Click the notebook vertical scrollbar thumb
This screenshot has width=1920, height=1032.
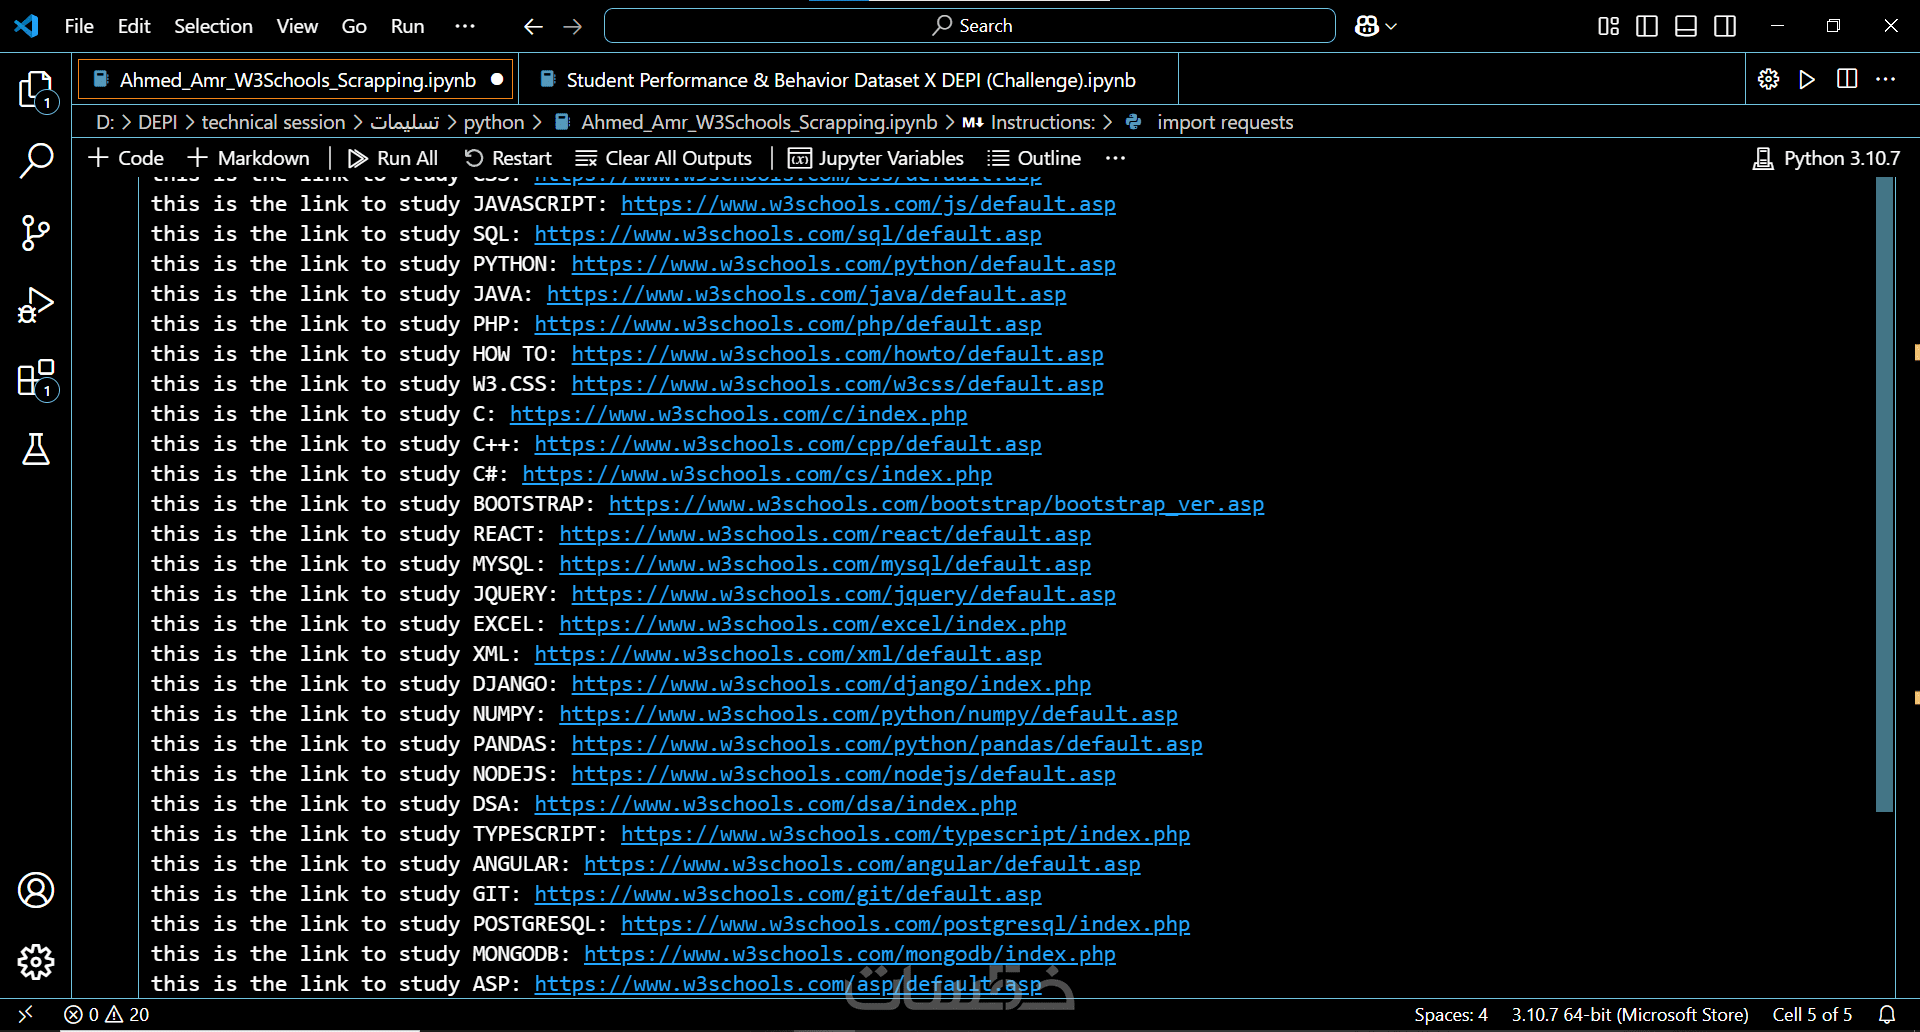pos(1885,495)
